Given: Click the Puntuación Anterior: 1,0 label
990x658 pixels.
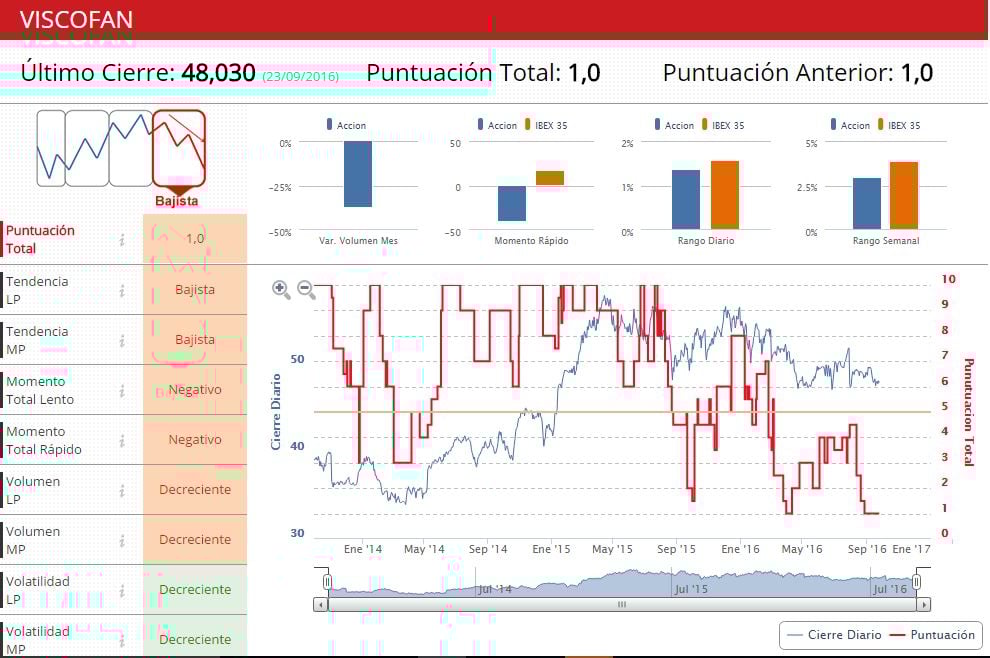Looking at the screenshot, I should 797,73.
